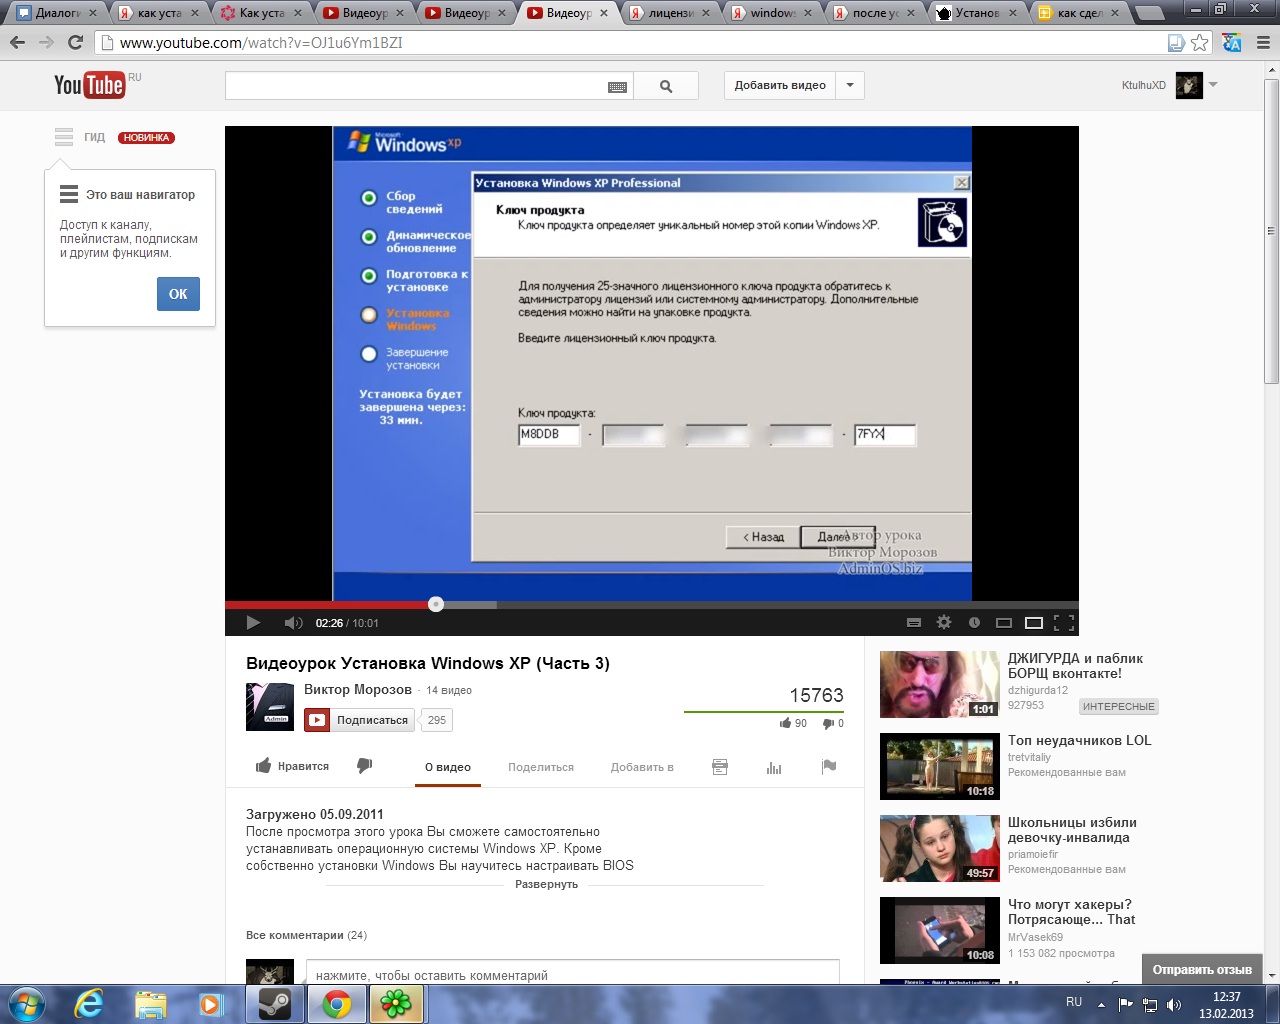
Task: Open ДЖИГУРДА и паблик БОРЩ video
Action: (x=1075, y=666)
